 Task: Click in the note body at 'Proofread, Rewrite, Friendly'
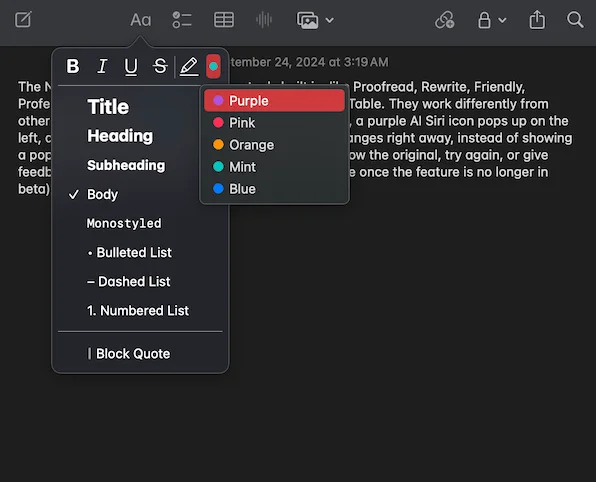click(439, 87)
